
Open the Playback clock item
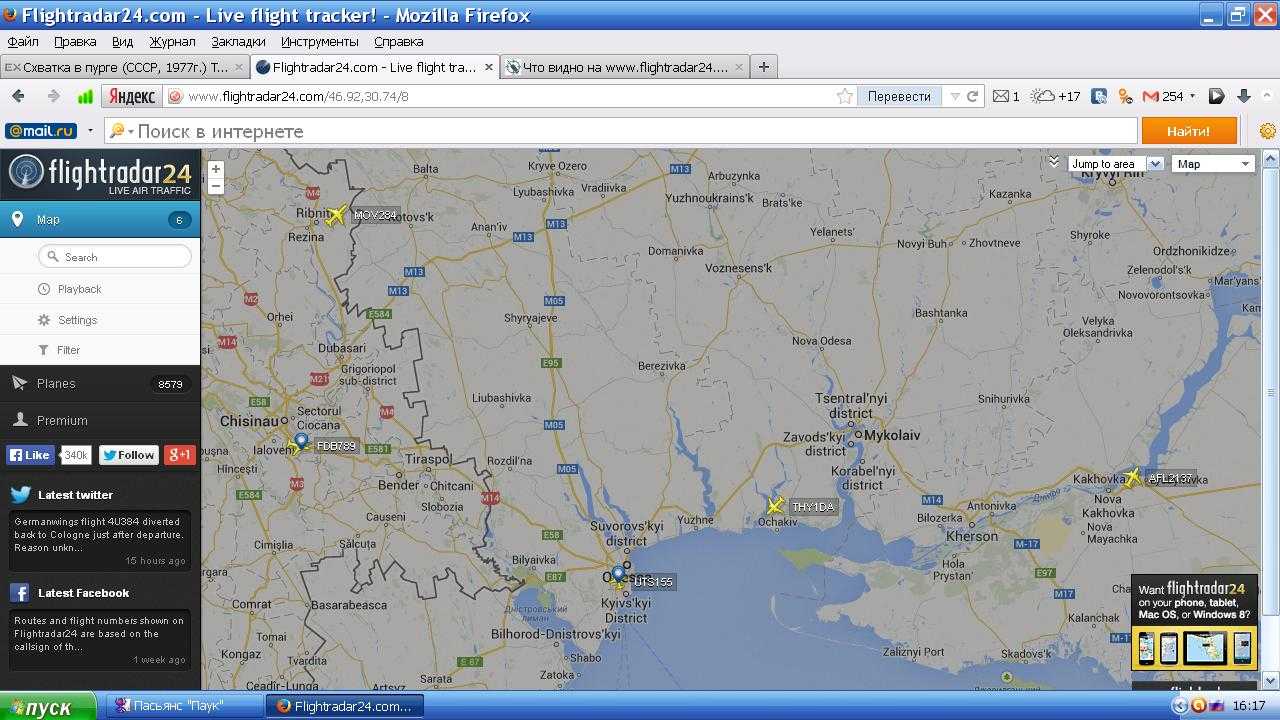point(70,289)
